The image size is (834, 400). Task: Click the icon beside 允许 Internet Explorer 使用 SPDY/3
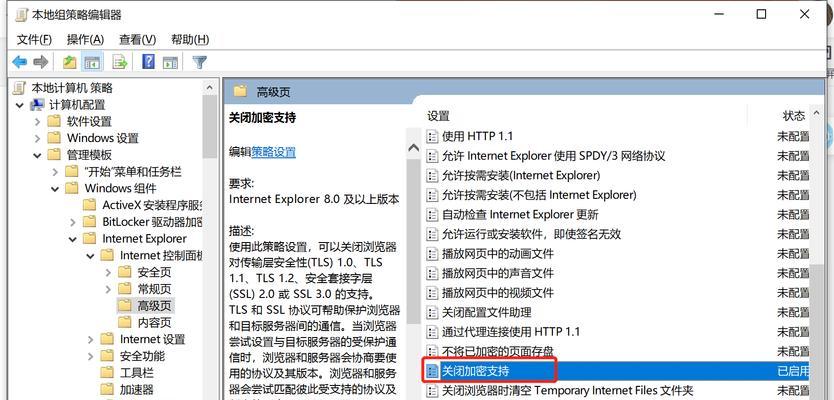pyautogui.click(x=432, y=156)
